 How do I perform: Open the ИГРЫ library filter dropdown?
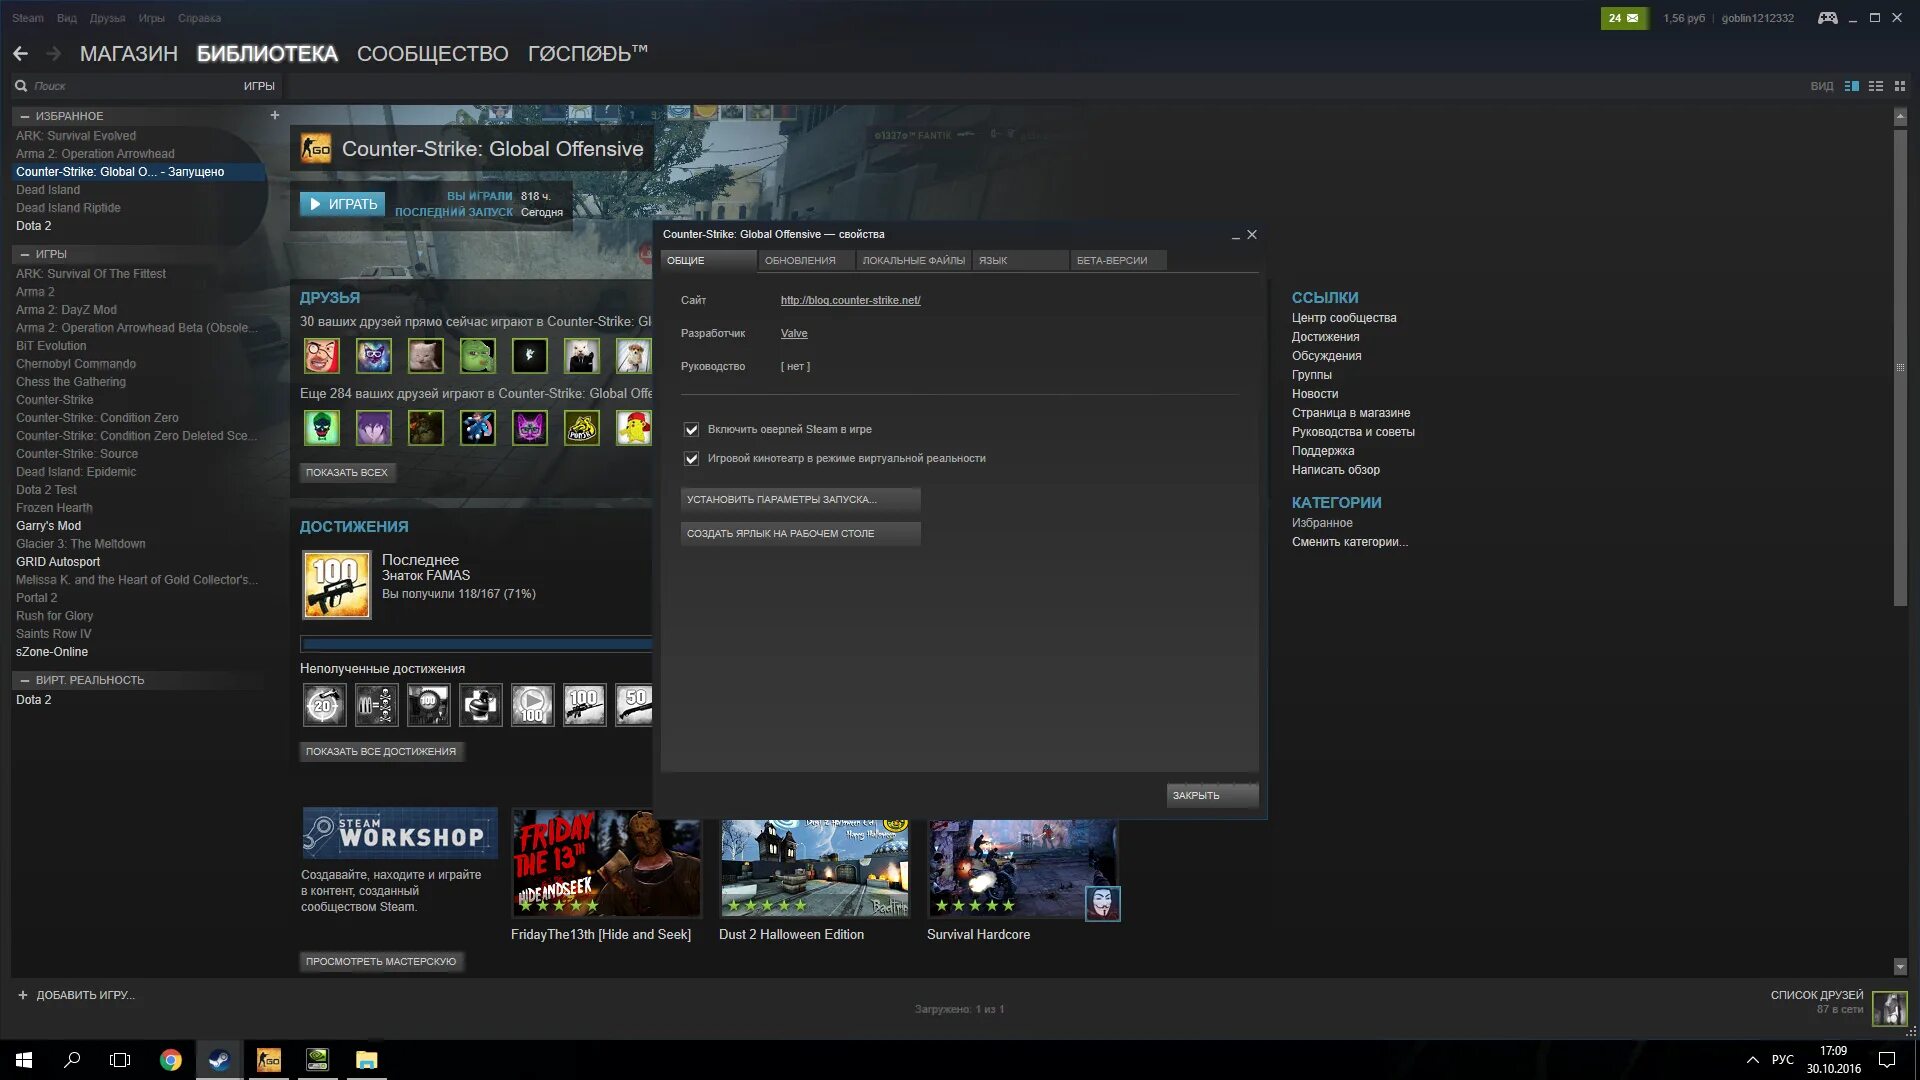pyautogui.click(x=259, y=86)
